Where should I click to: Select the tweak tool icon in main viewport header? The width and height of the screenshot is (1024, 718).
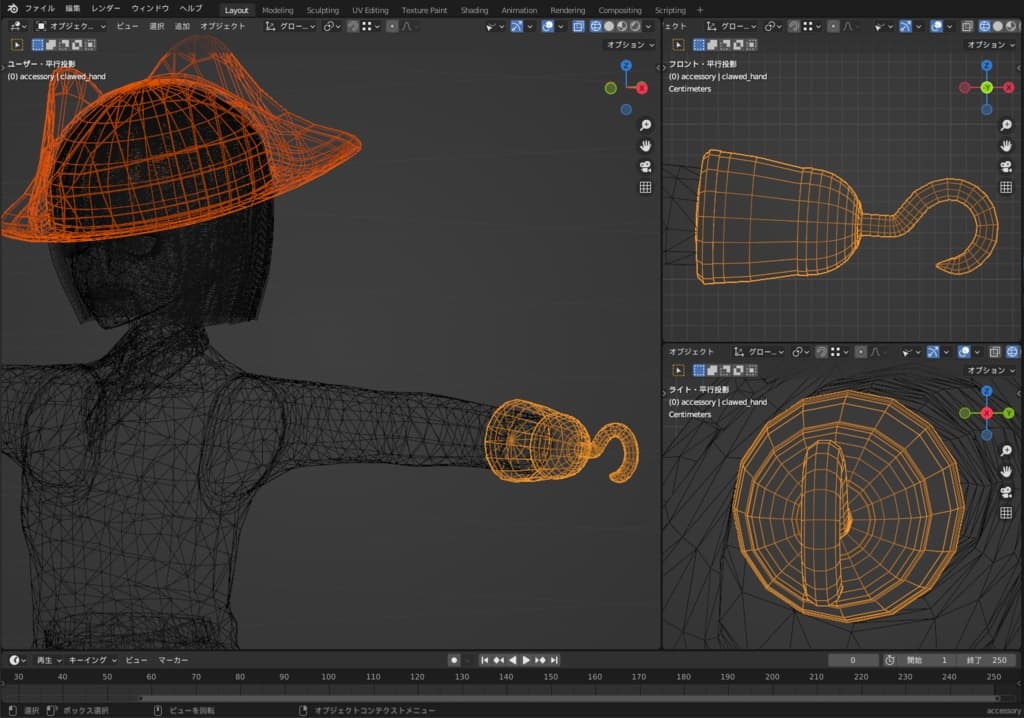tap(18, 44)
